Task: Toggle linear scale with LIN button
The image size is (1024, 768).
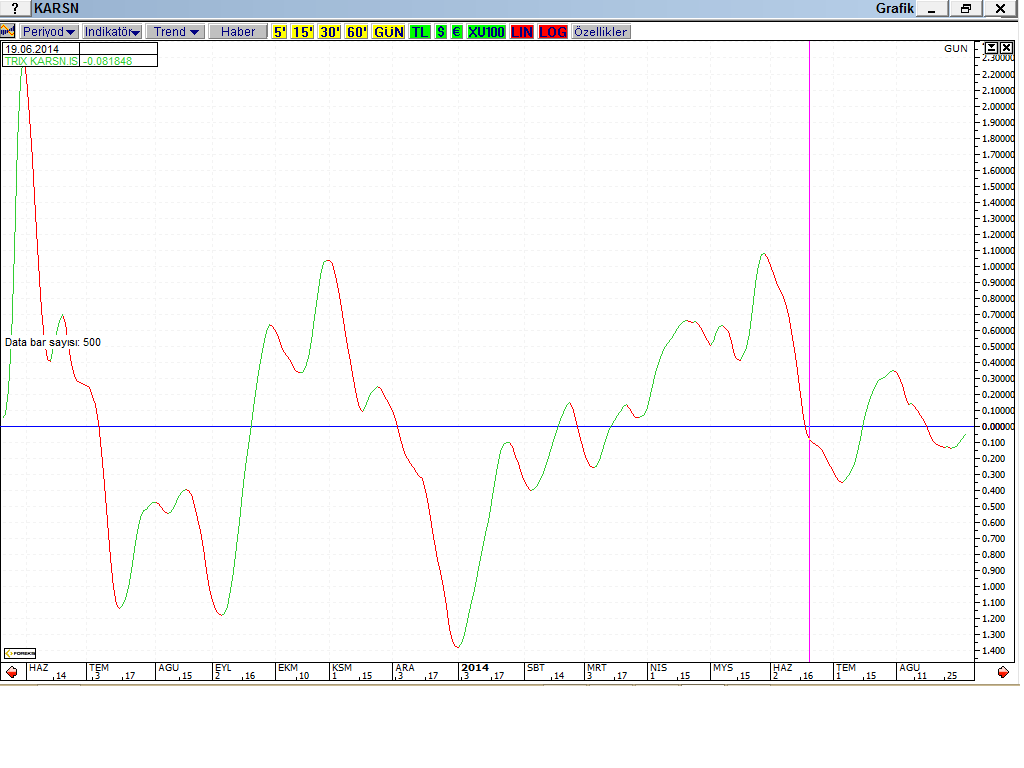Action: coord(522,32)
